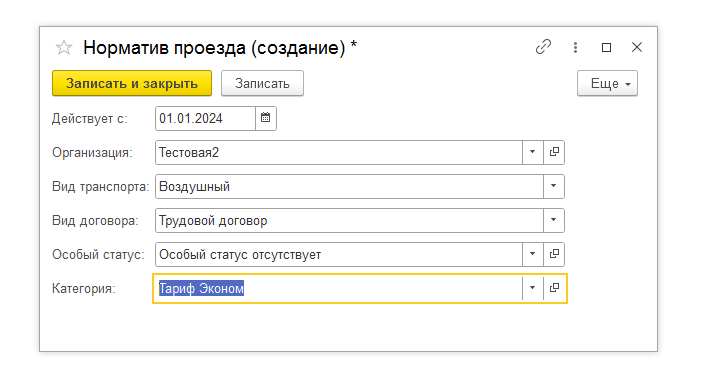Click the Особый статус: label

point(98,254)
